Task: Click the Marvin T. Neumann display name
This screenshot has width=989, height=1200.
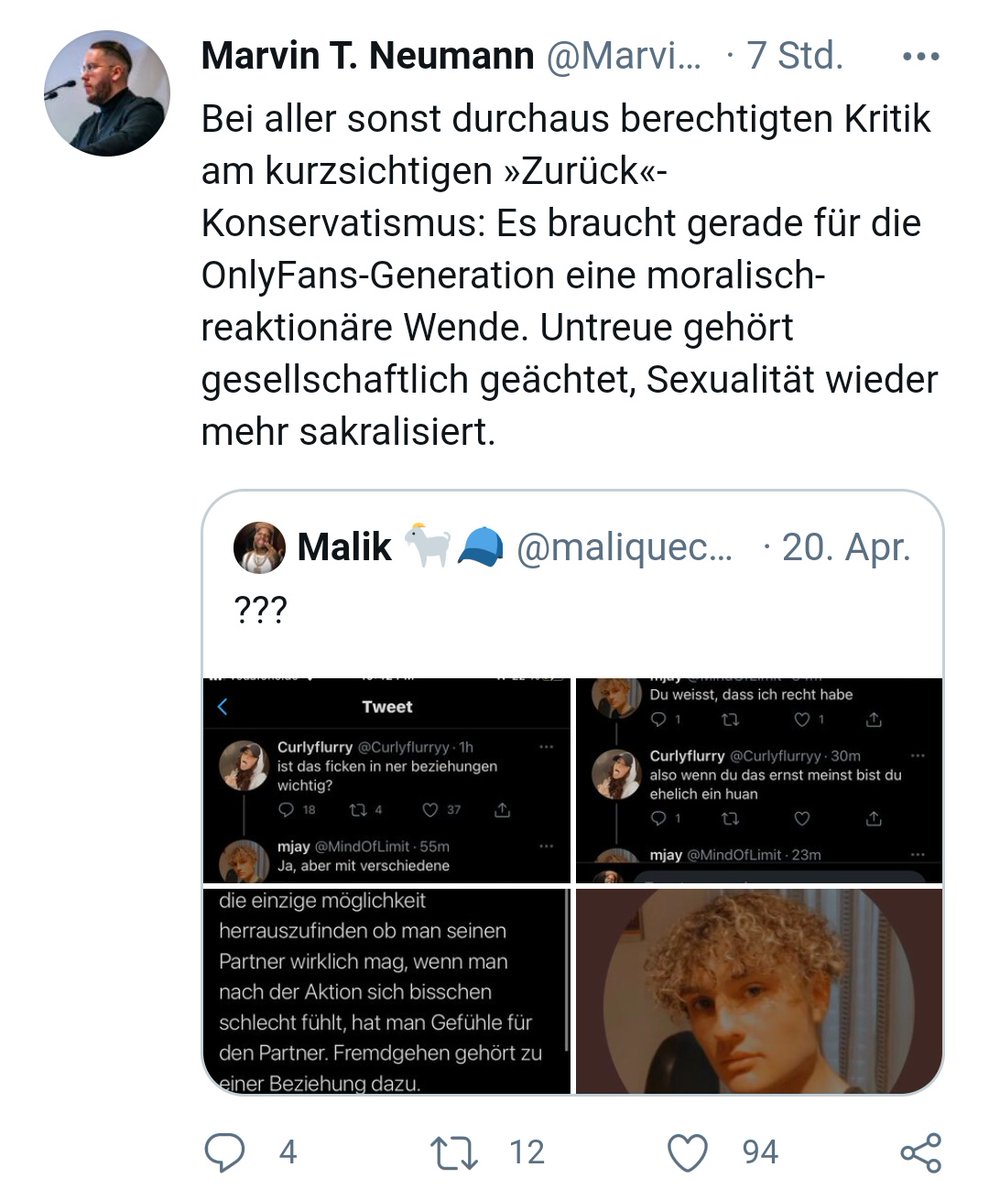Action: pyautogui.click(x=367, y=57)
